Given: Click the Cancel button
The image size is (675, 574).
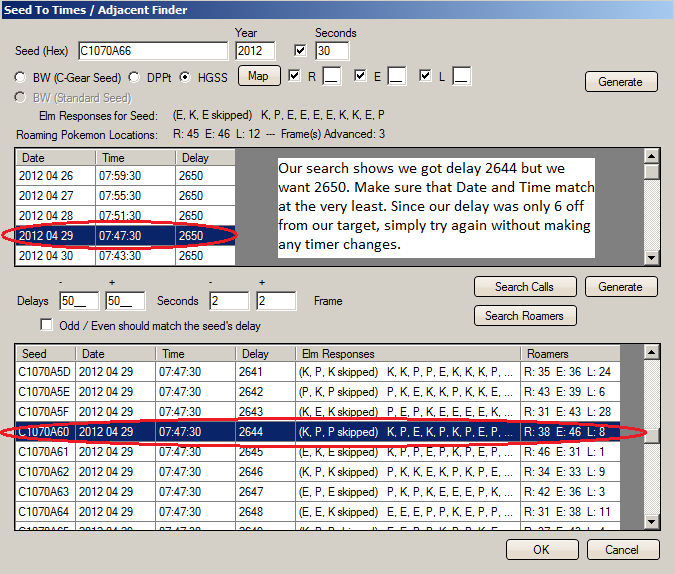Looking at the screenshot, I should pyautogui.click(x=623, y=550).
